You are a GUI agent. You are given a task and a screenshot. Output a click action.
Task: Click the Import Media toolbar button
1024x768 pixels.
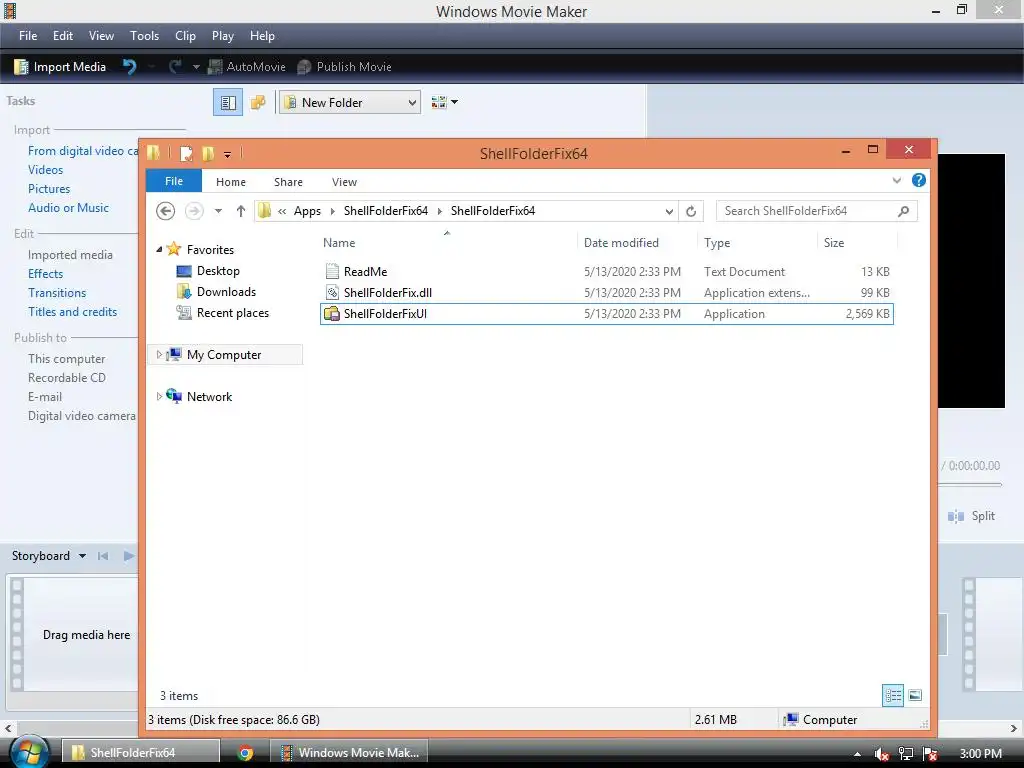coord(60,67)
